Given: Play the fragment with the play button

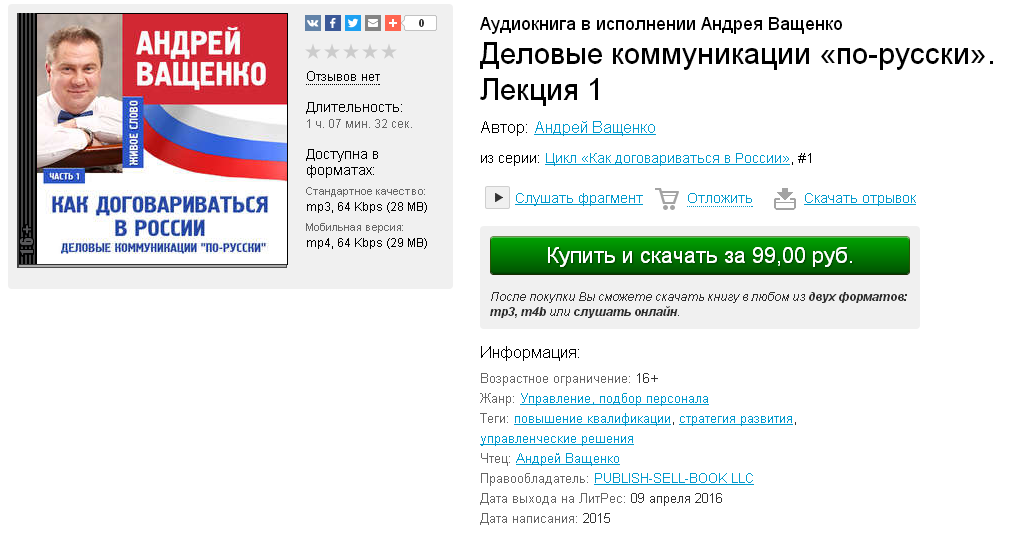Looking at the screenshot, I should pyautogui.click(x=497, y=197).
